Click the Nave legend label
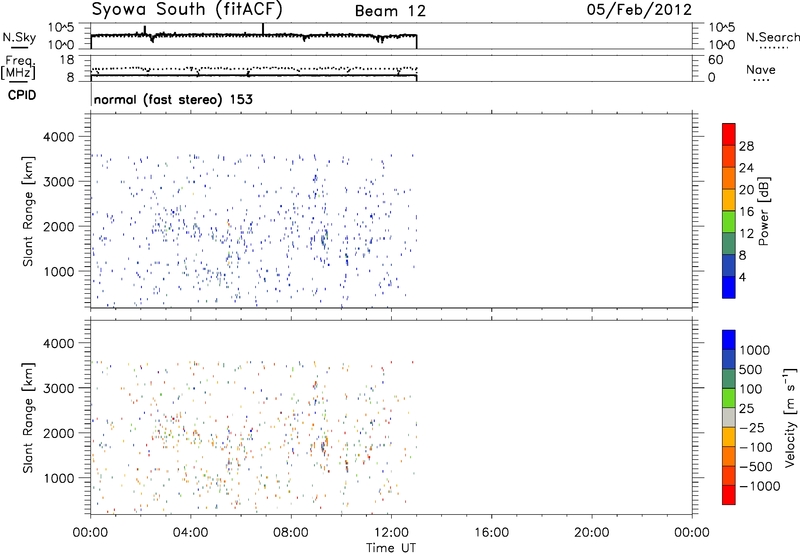This screenshot has height=554, width=800. (x=761, y=70)
